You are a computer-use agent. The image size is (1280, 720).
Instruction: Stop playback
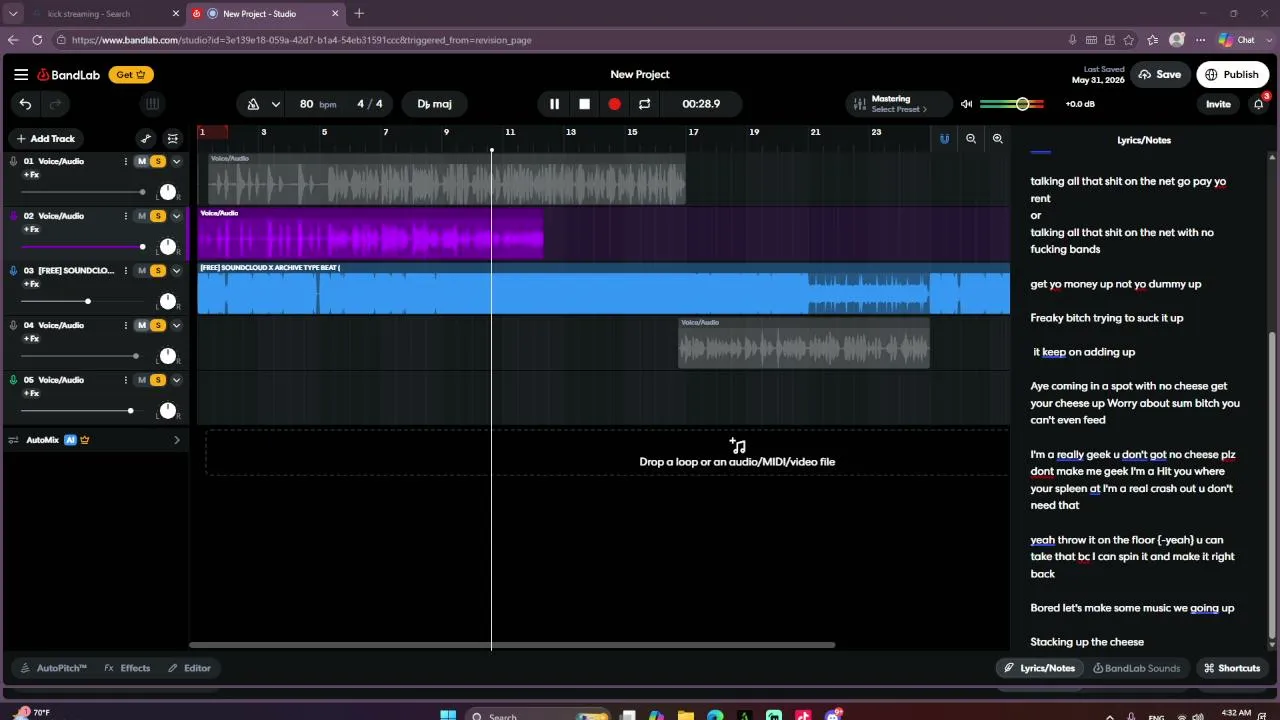point(585,104)
